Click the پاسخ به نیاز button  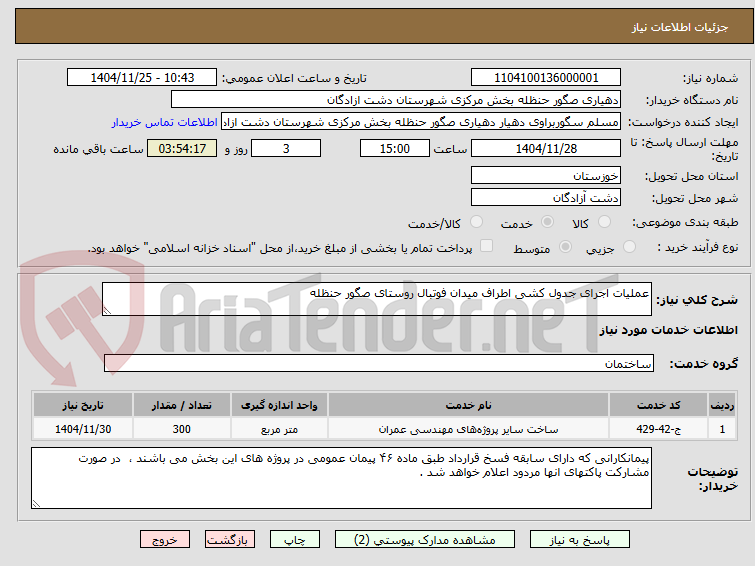pos(580,540)
